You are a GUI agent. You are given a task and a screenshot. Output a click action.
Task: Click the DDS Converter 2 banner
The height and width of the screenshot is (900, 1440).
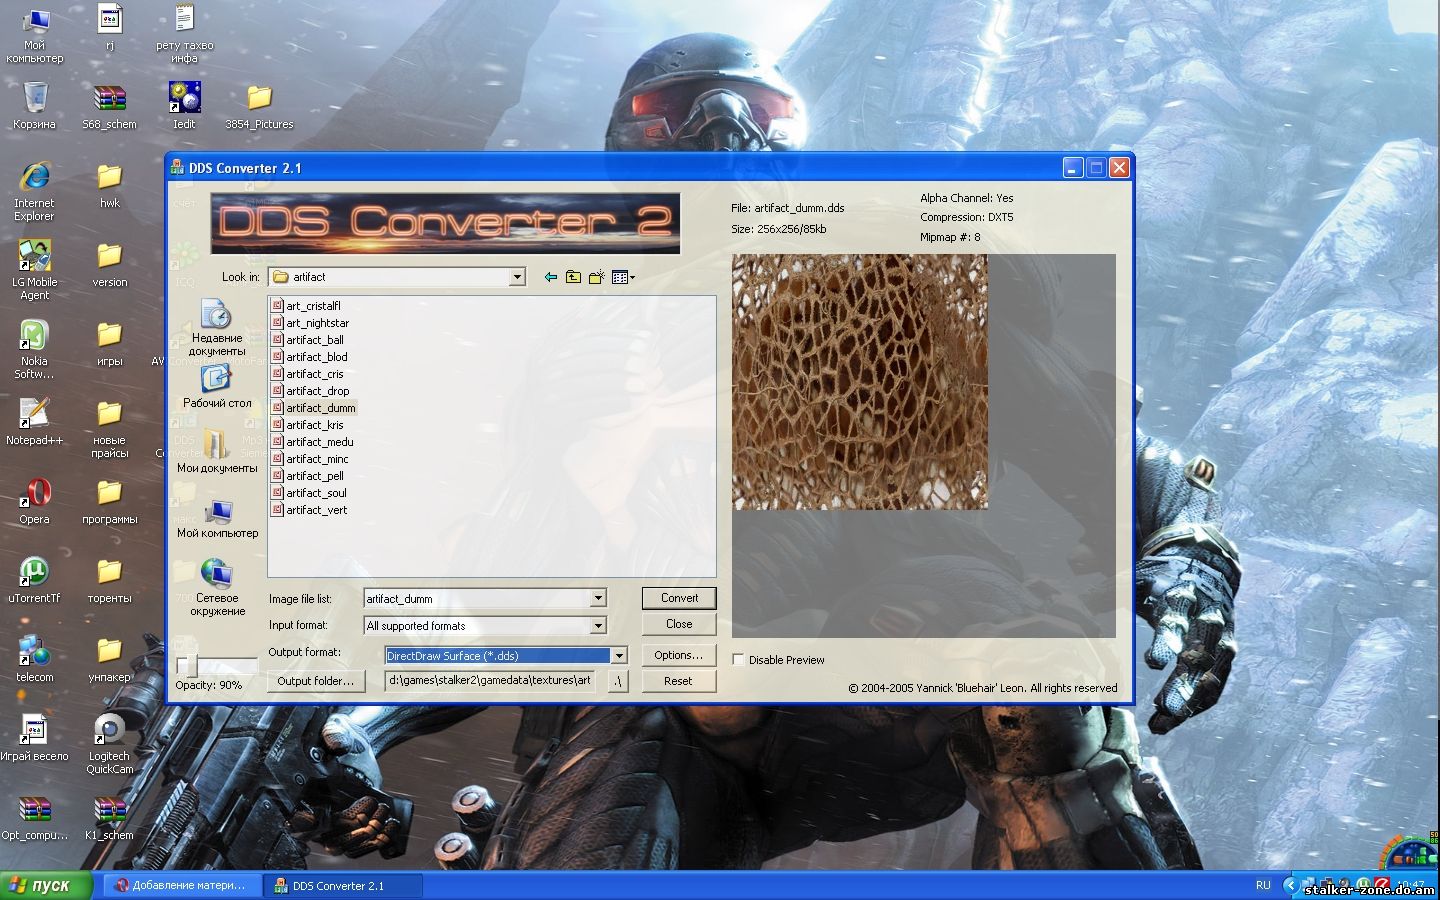coord(446,223)
